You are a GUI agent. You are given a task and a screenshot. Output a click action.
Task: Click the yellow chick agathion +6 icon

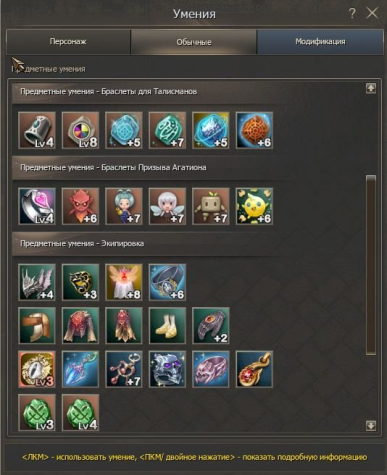coord(254,206)
